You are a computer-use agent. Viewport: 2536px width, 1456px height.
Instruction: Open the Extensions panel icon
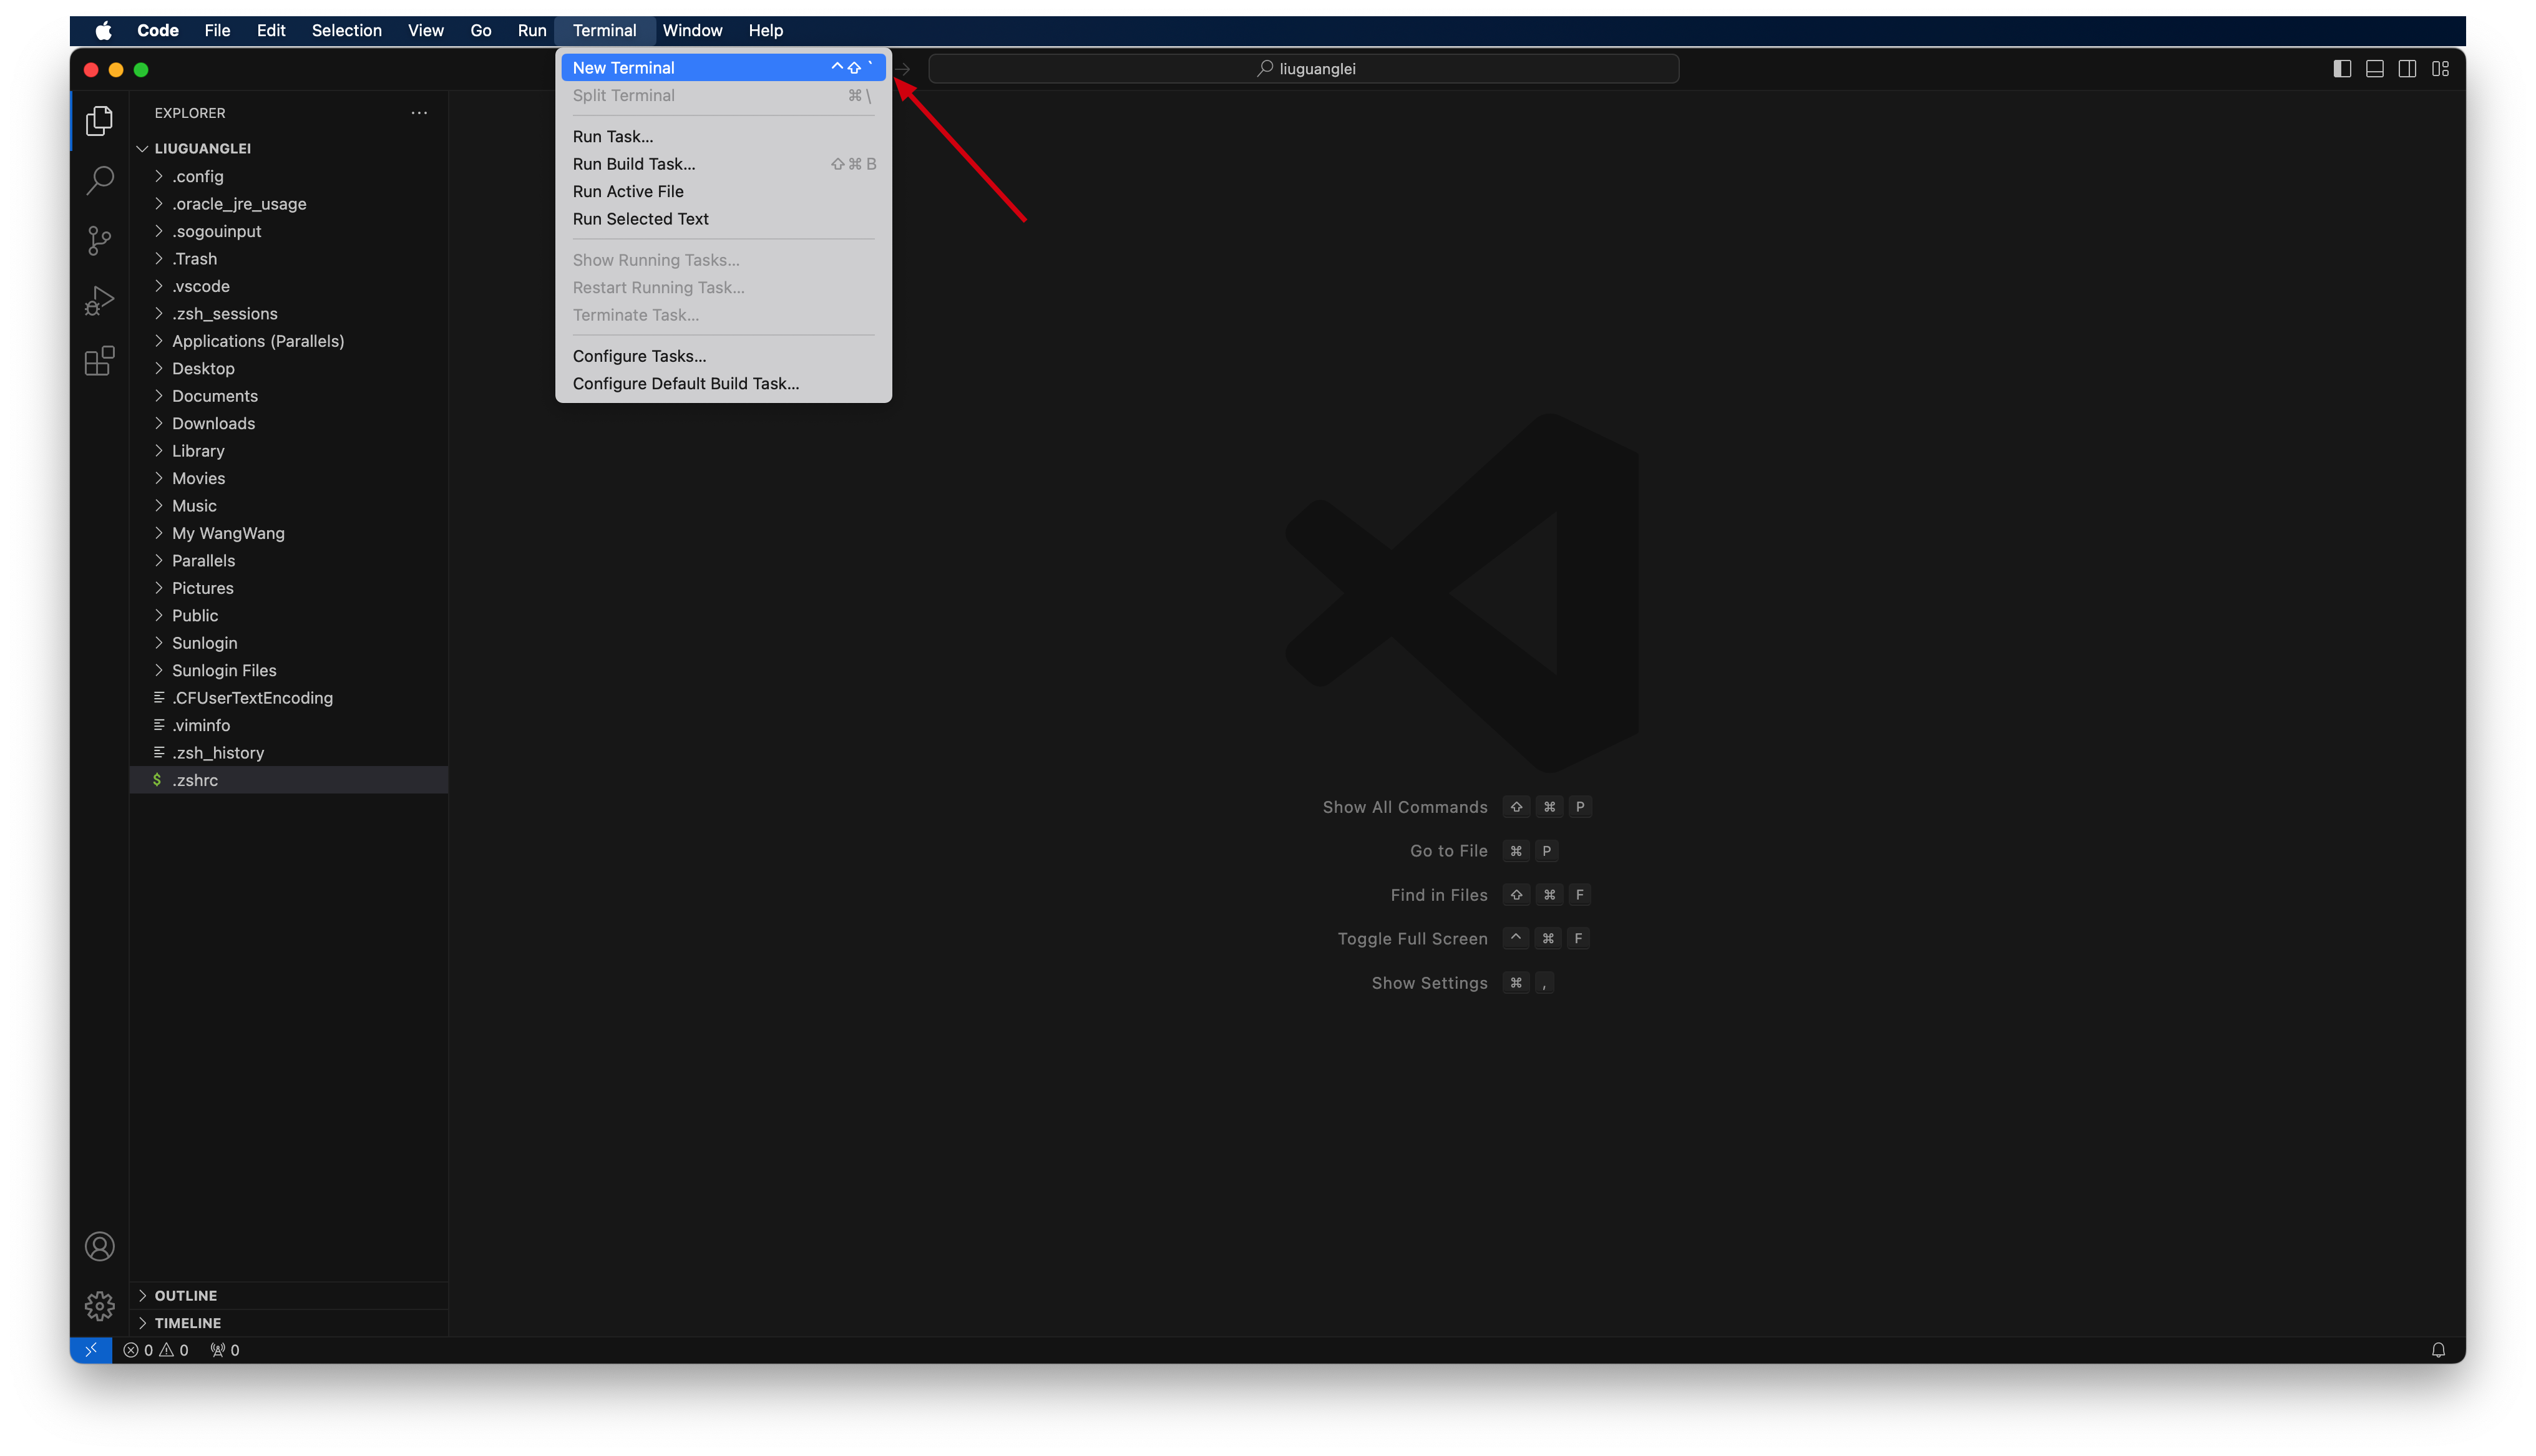pyautogui.click(x=99, y=361)
